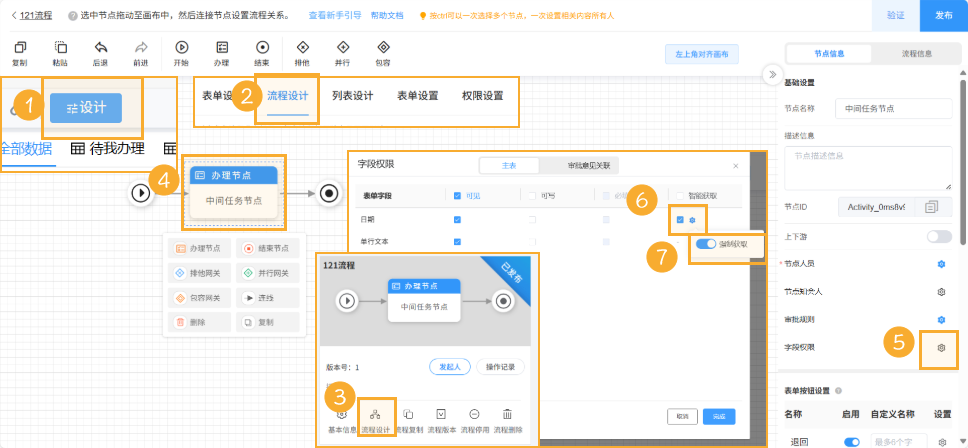Toggle the 可写 header checkbox
Image resolution: width=968 pixels, height=448 pixels.
[x=532, y=196]
